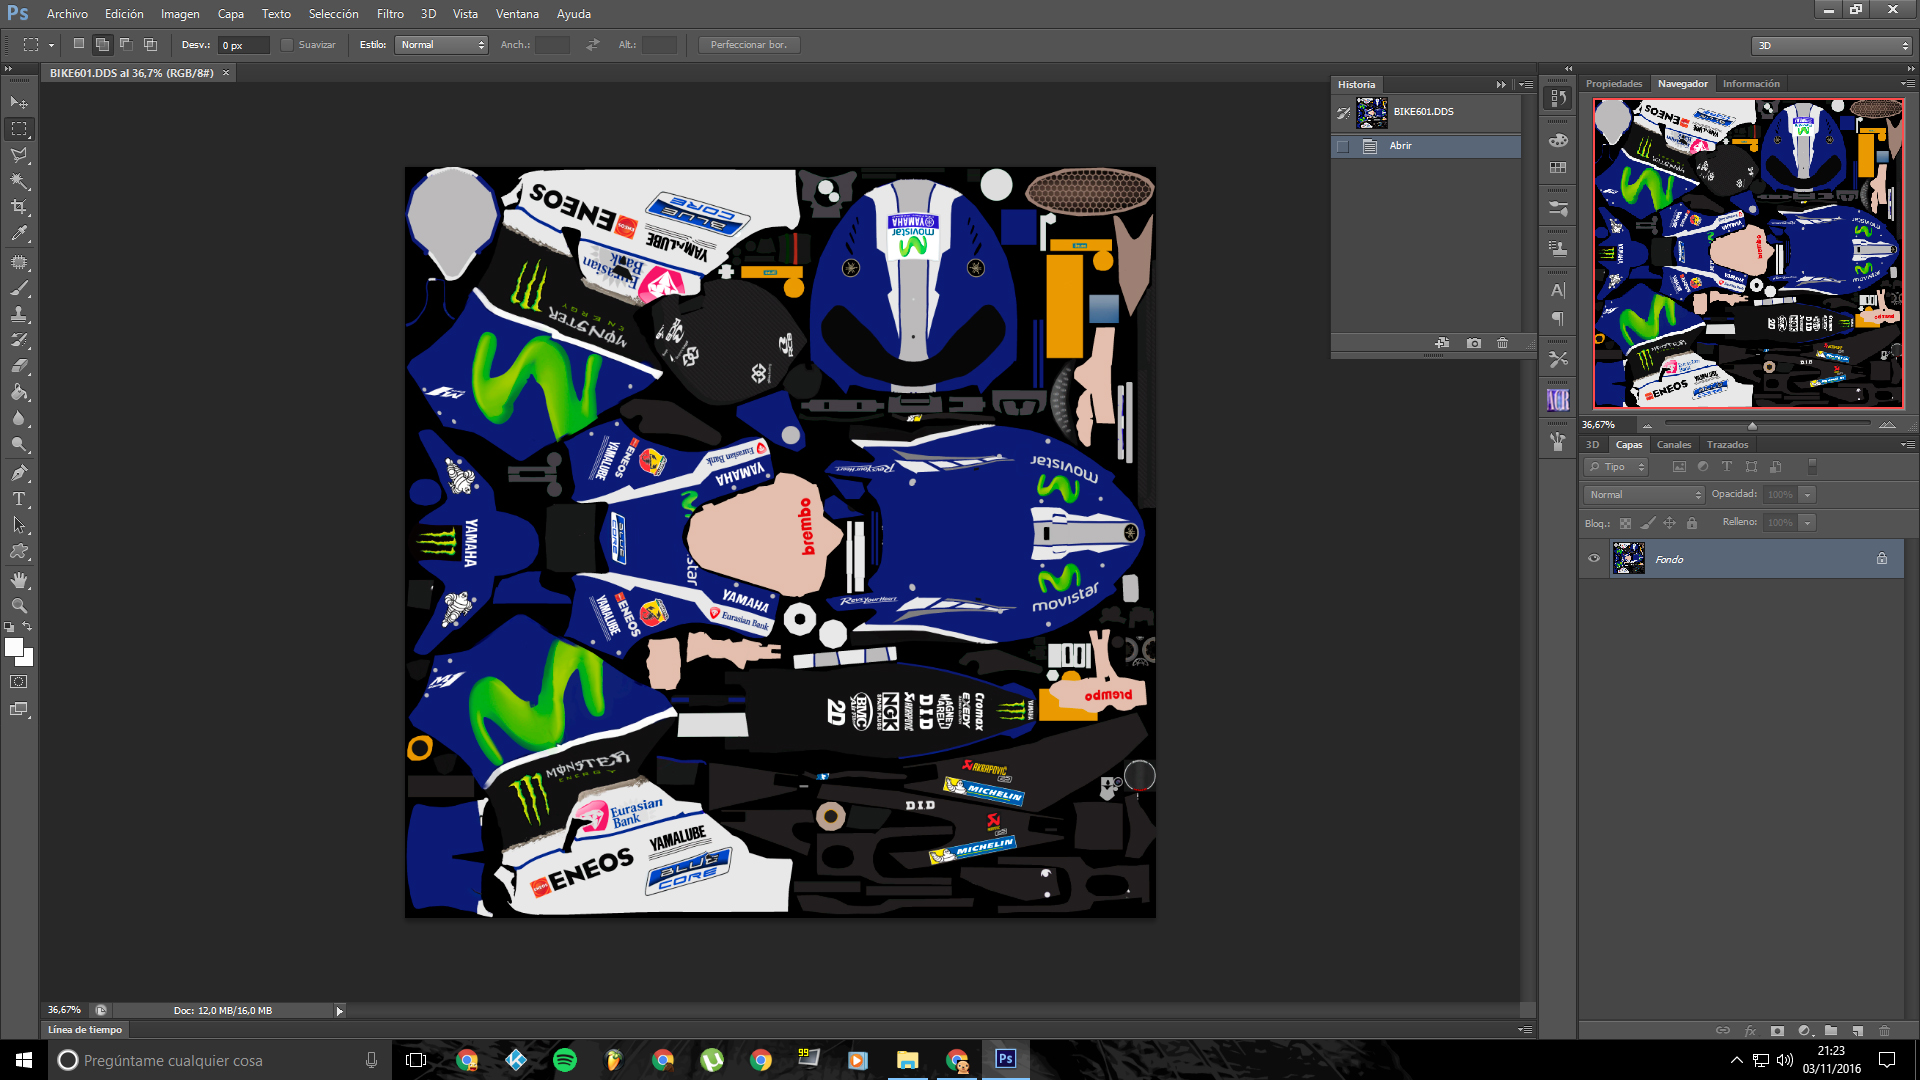Click the Perfeccionar borde button
1920x1080 pixels.
749,45
